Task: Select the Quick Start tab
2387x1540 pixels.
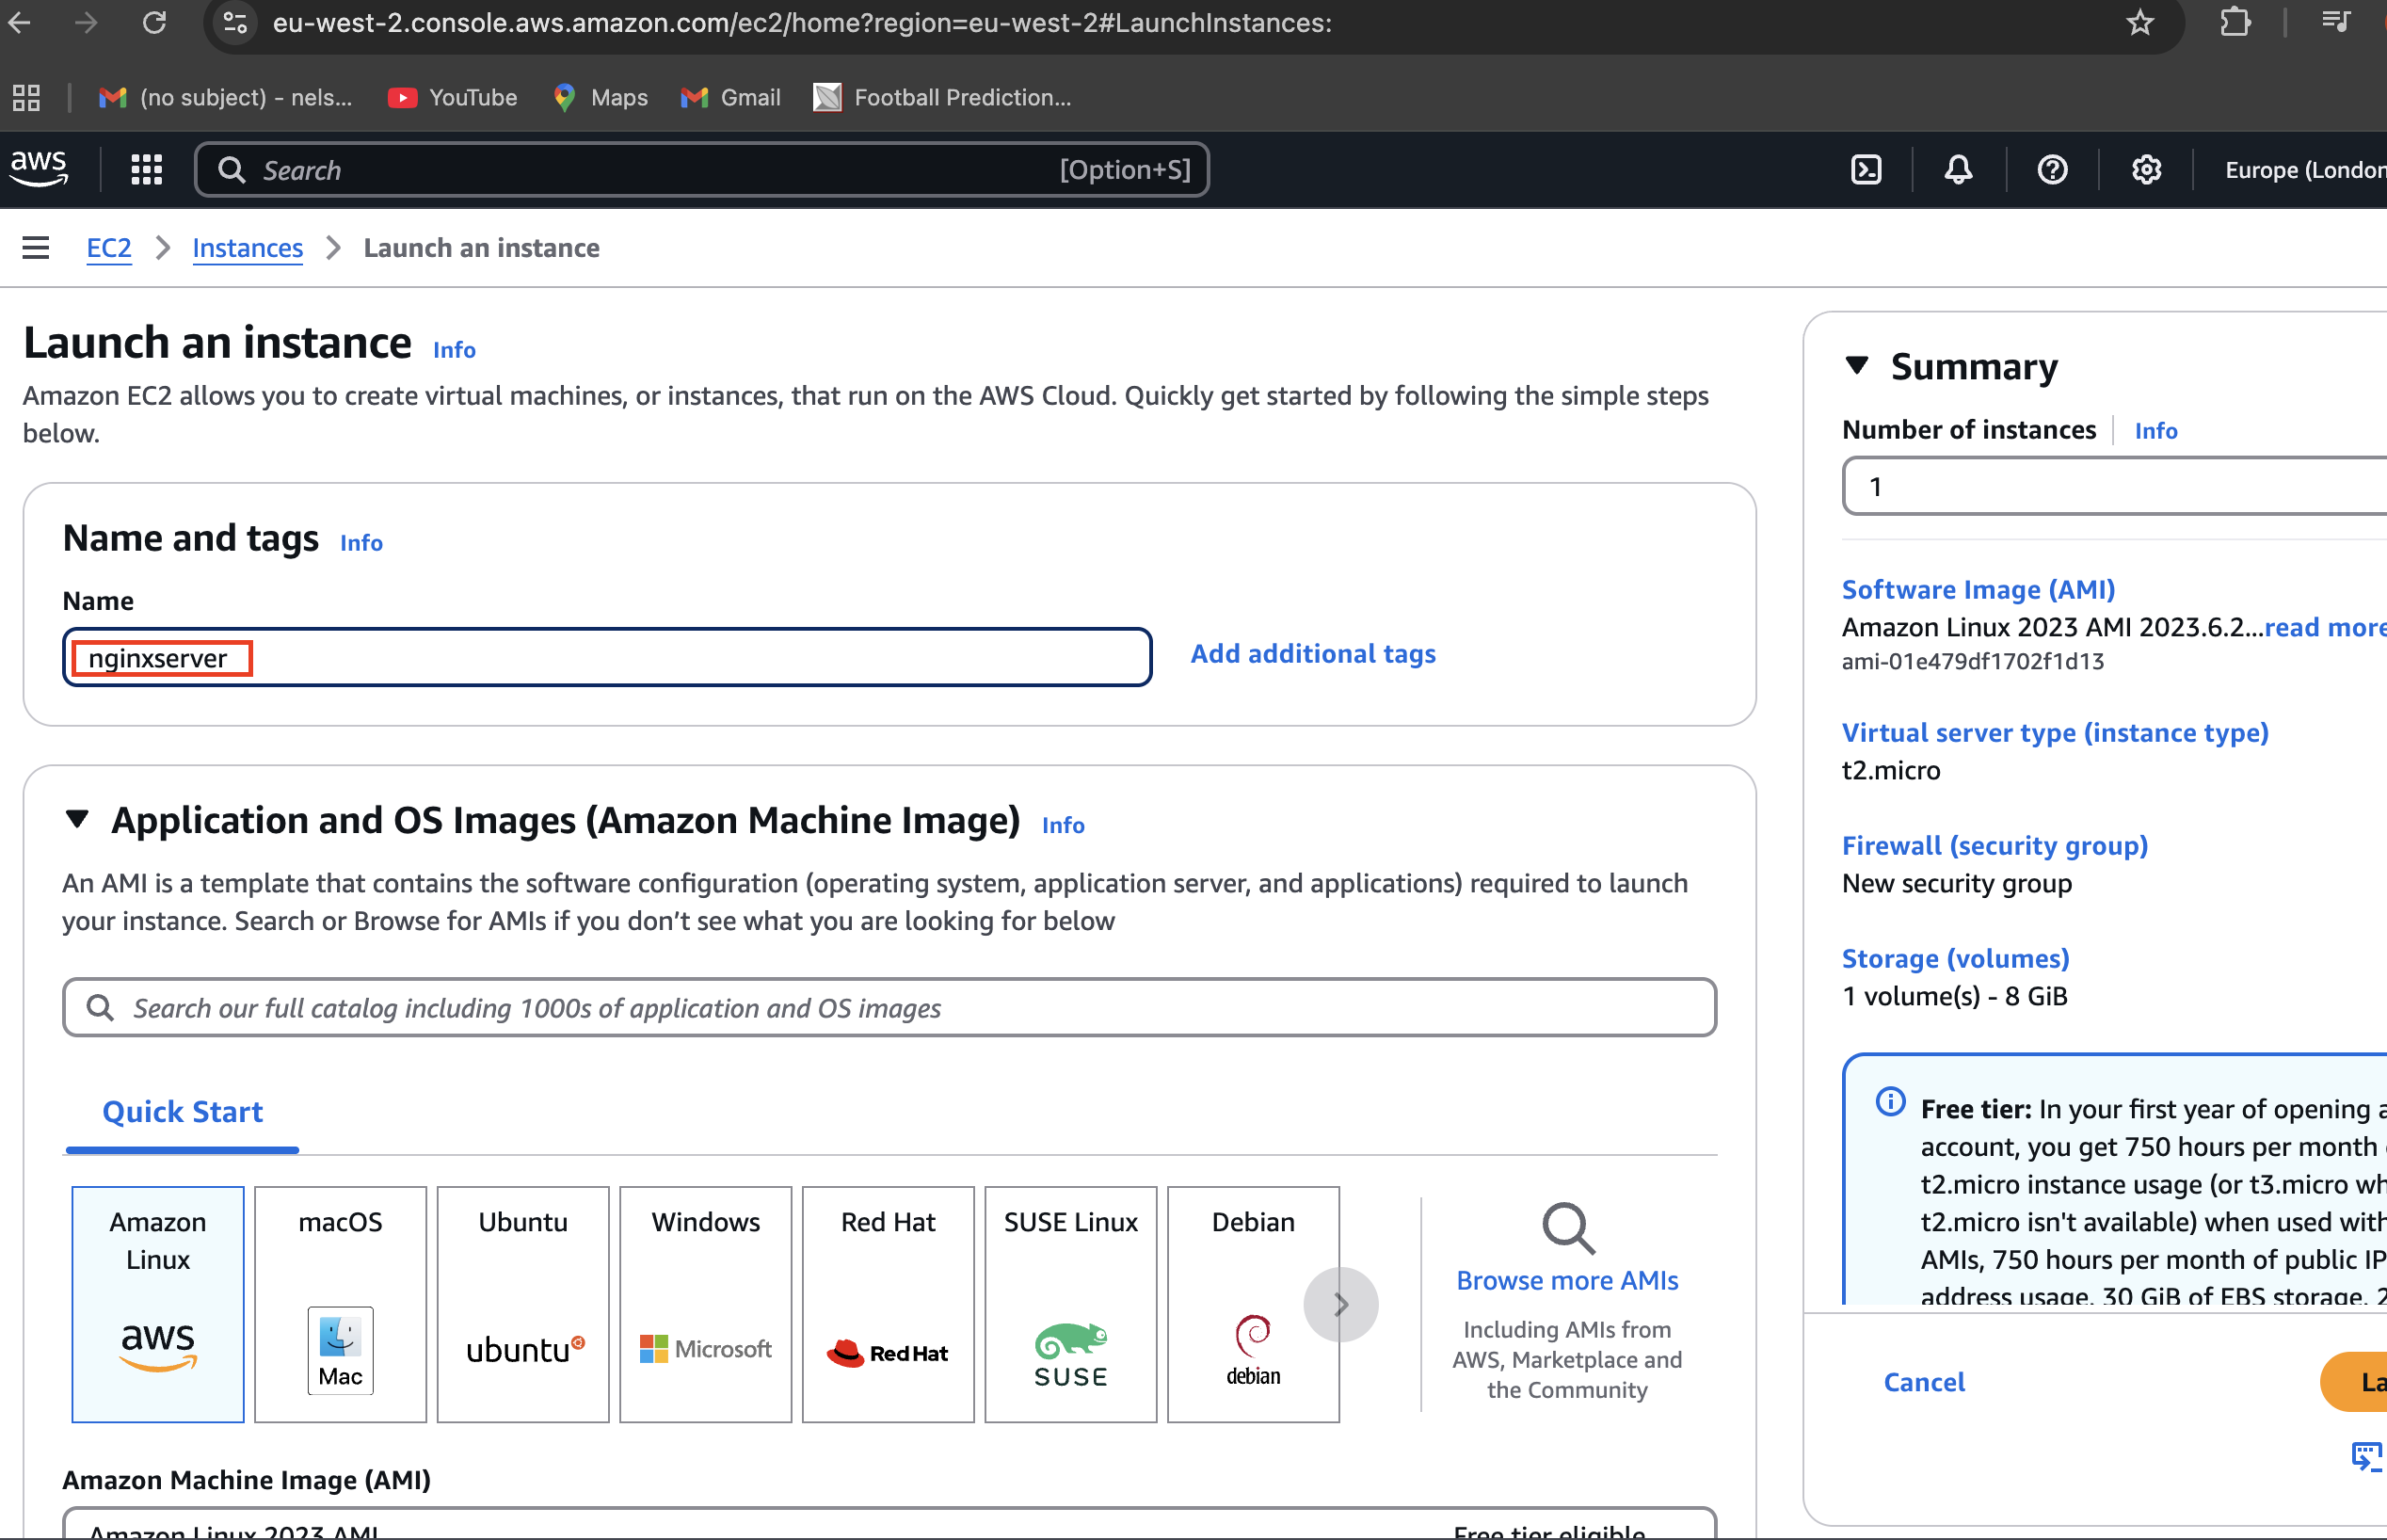Action: click(x=182, y=1112)
